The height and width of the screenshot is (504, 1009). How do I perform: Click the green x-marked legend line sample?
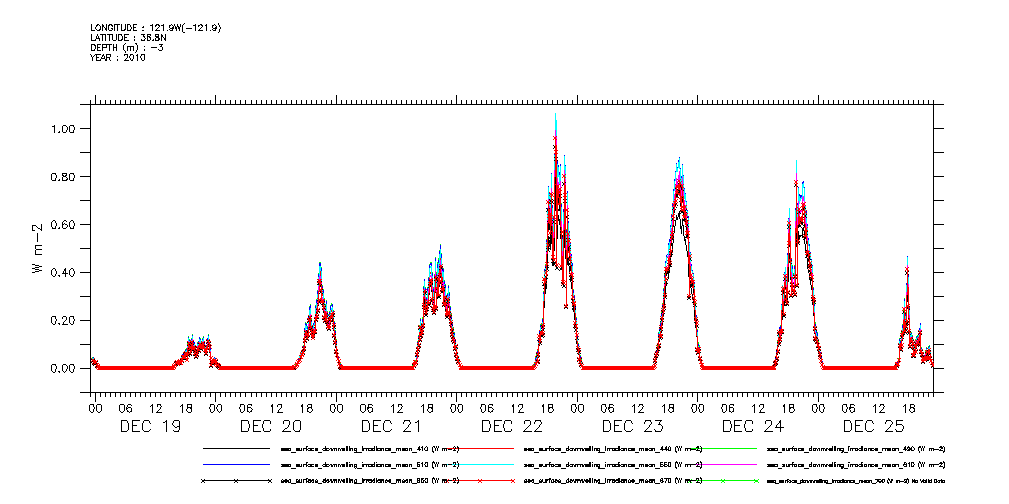click(725, 481)
